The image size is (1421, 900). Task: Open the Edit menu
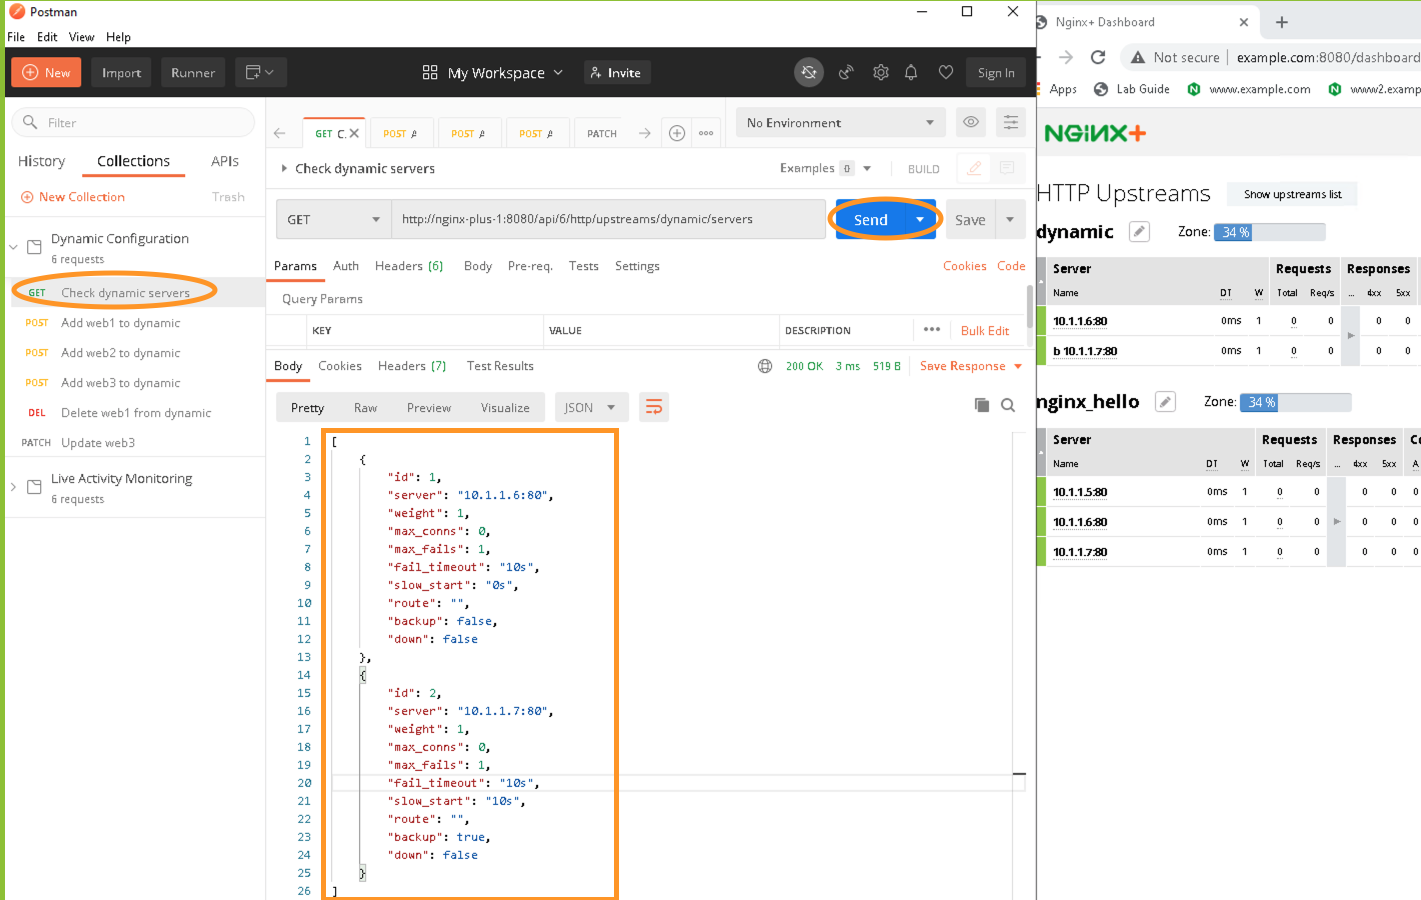pyautogui.click(x=47, y=37)
